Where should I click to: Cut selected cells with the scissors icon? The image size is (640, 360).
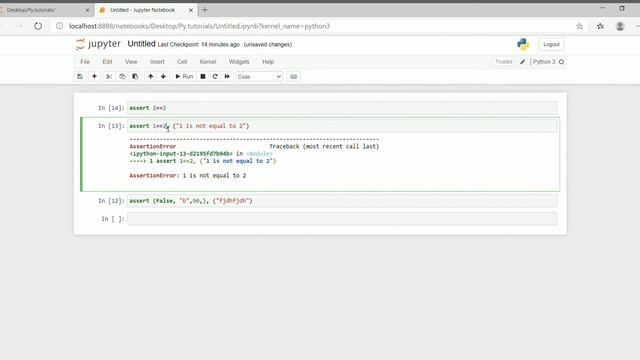point(109,76)
